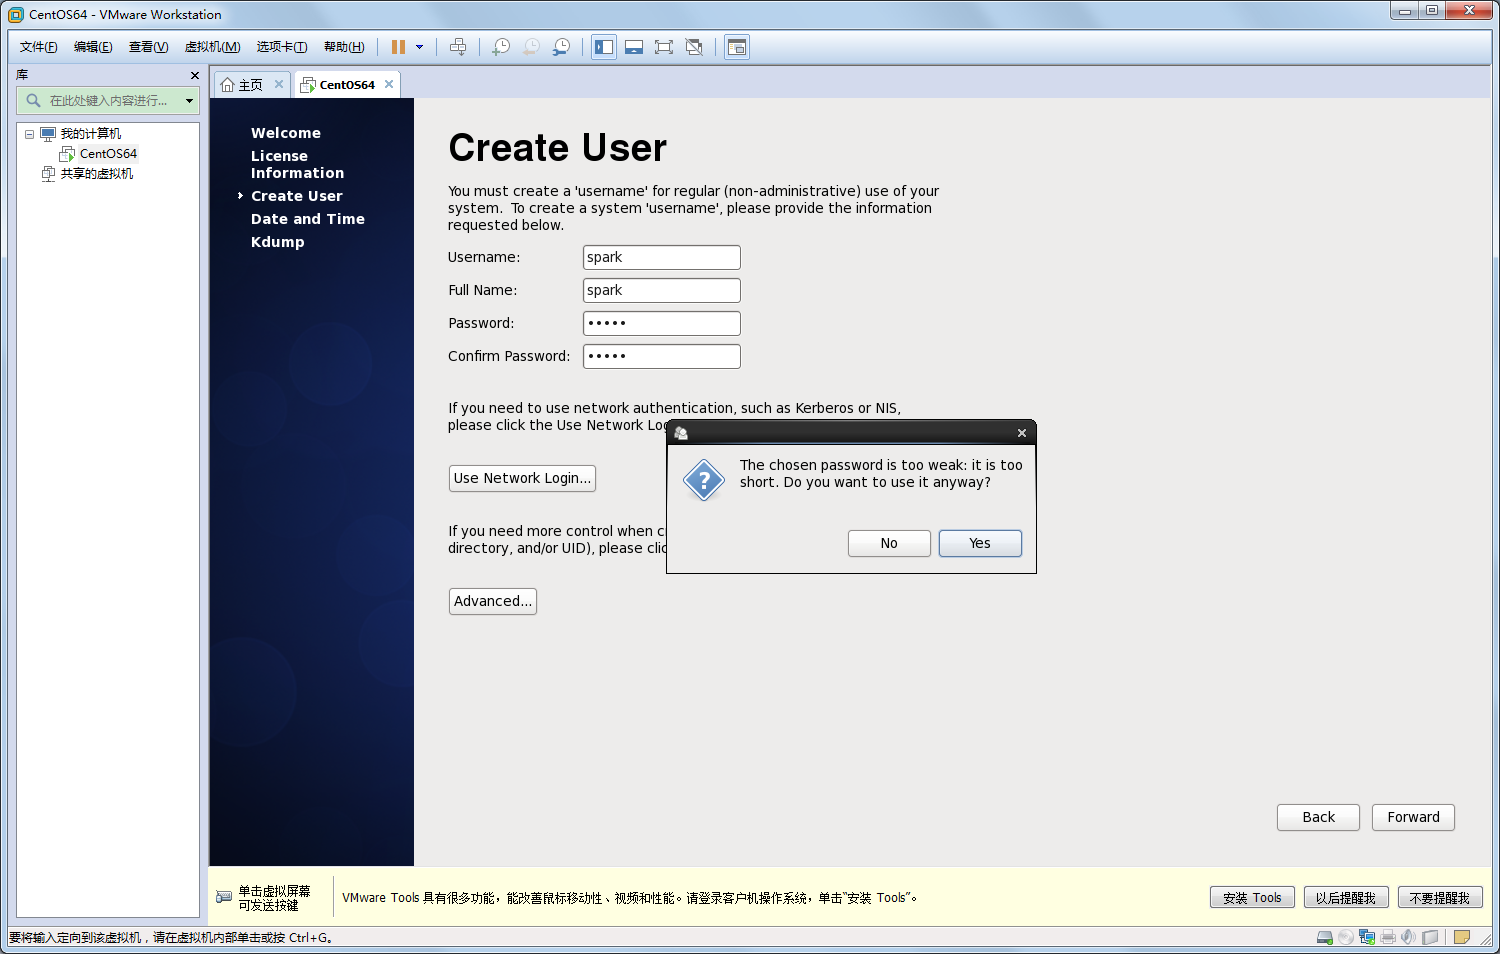Close the CentOS64 tab
Viewport: 1500px width, 954px height.
389,84
